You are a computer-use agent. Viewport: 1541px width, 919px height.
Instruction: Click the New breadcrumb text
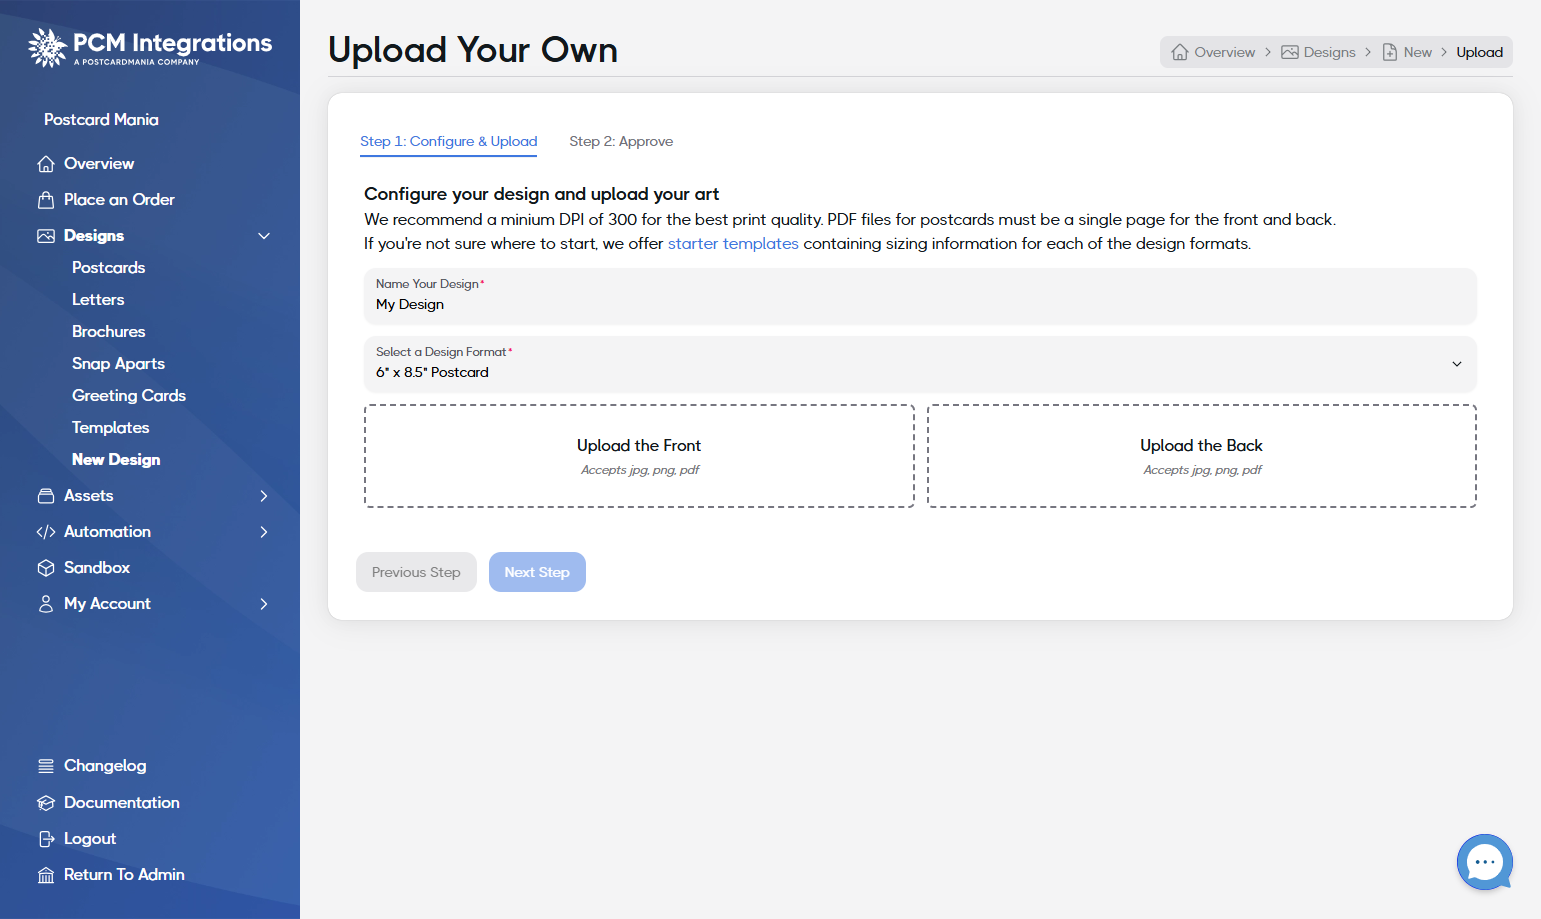[x=1418, y=52]
